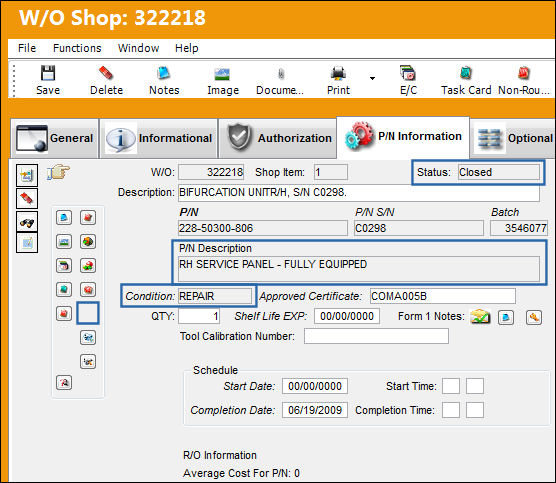
Task: Click the Shelf Life EXP date field
Action: (347, 316)
